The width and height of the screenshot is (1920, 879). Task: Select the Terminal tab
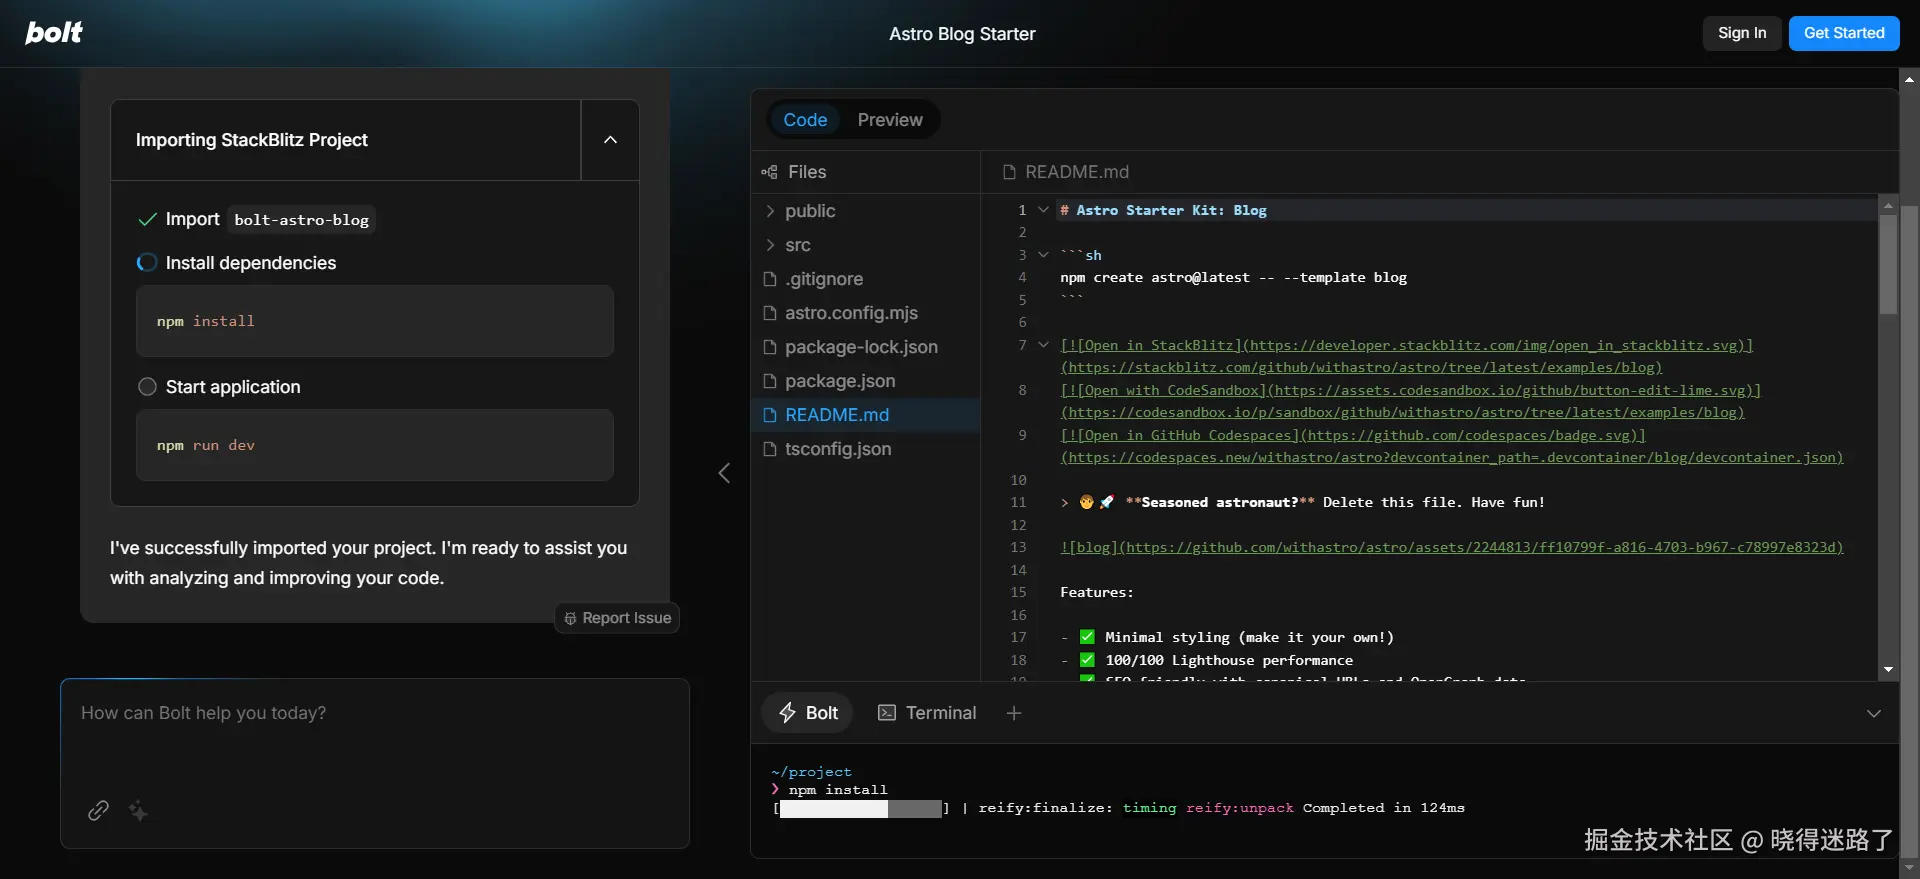pos(927,713)
